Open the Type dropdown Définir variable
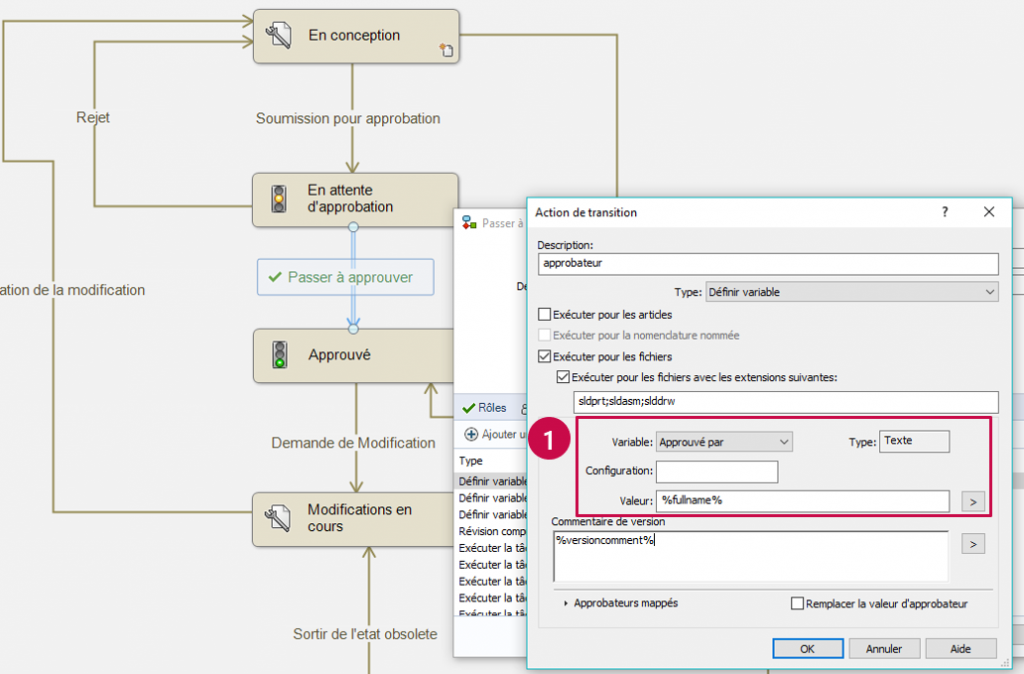Screen dimensions: 1024x674 (x=852, y=292)
